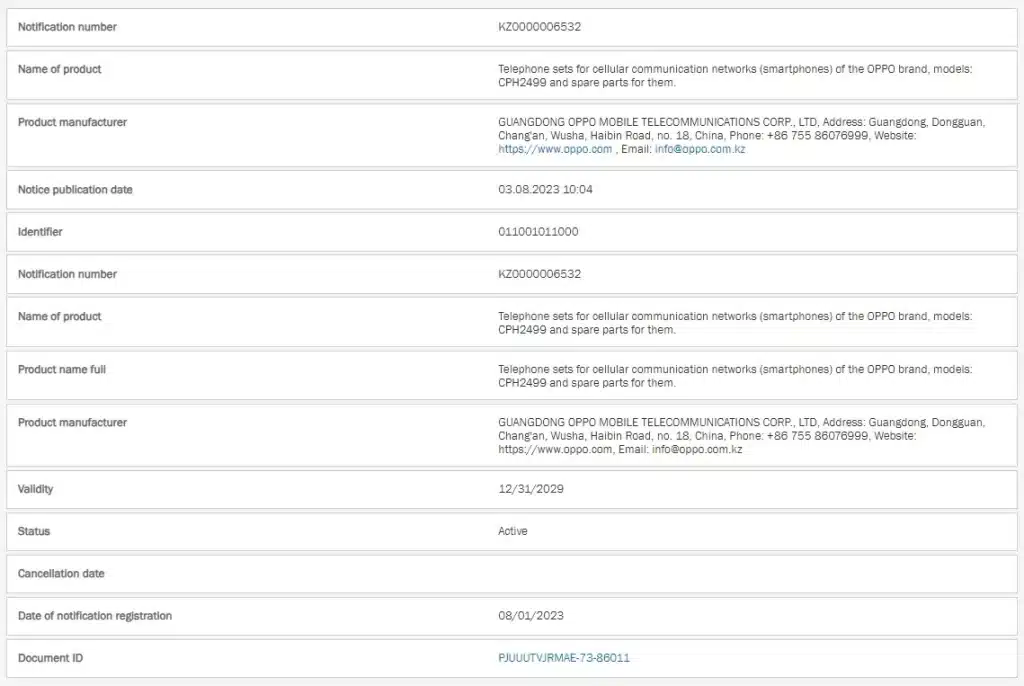1024x686 pixels.
Task: Click the 'Product name full' label
Action: pyautogui.click(x=62, y=370)
